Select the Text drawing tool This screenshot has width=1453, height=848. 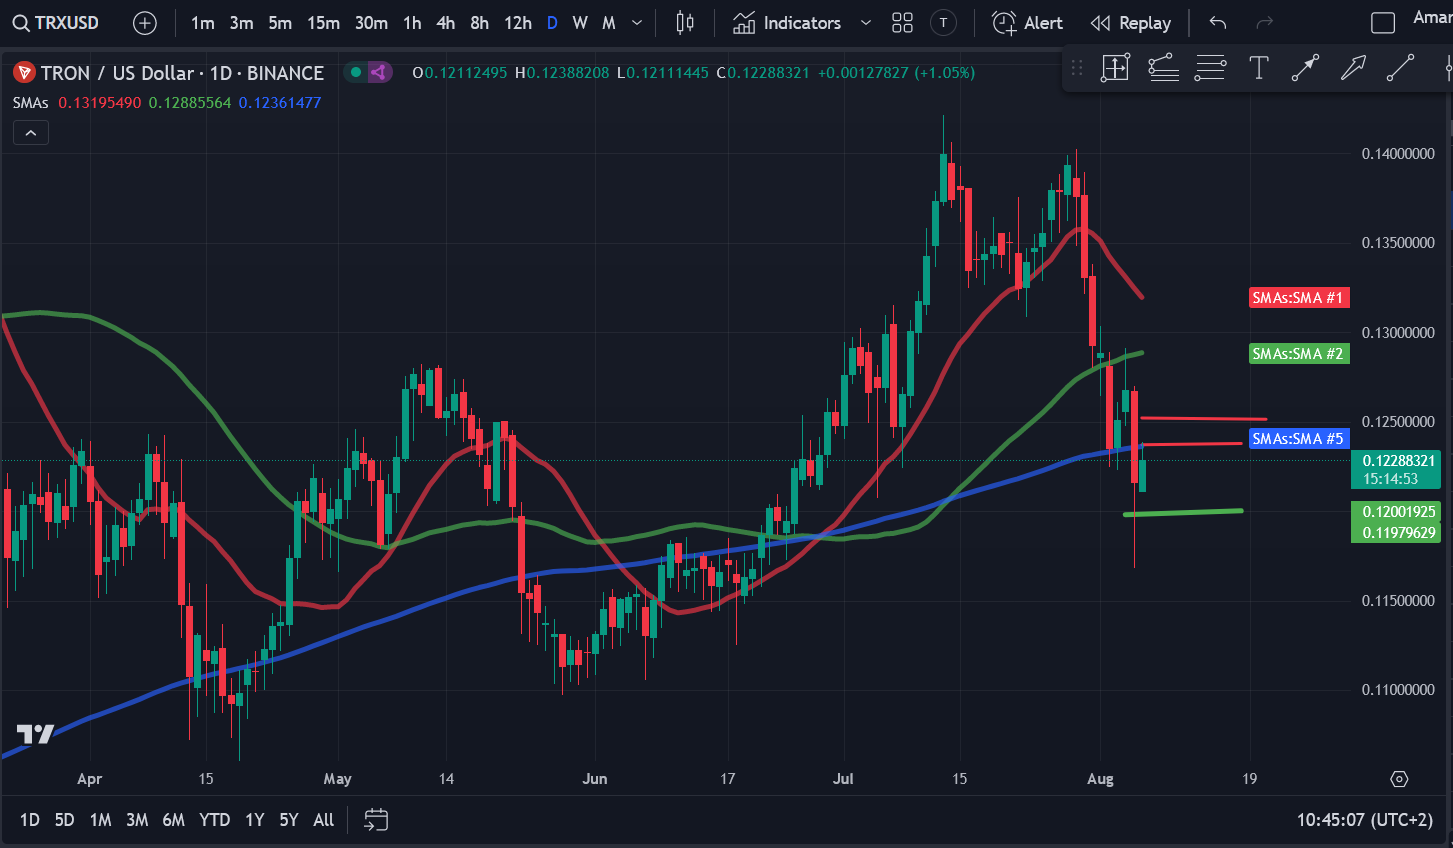point(1259,68)
